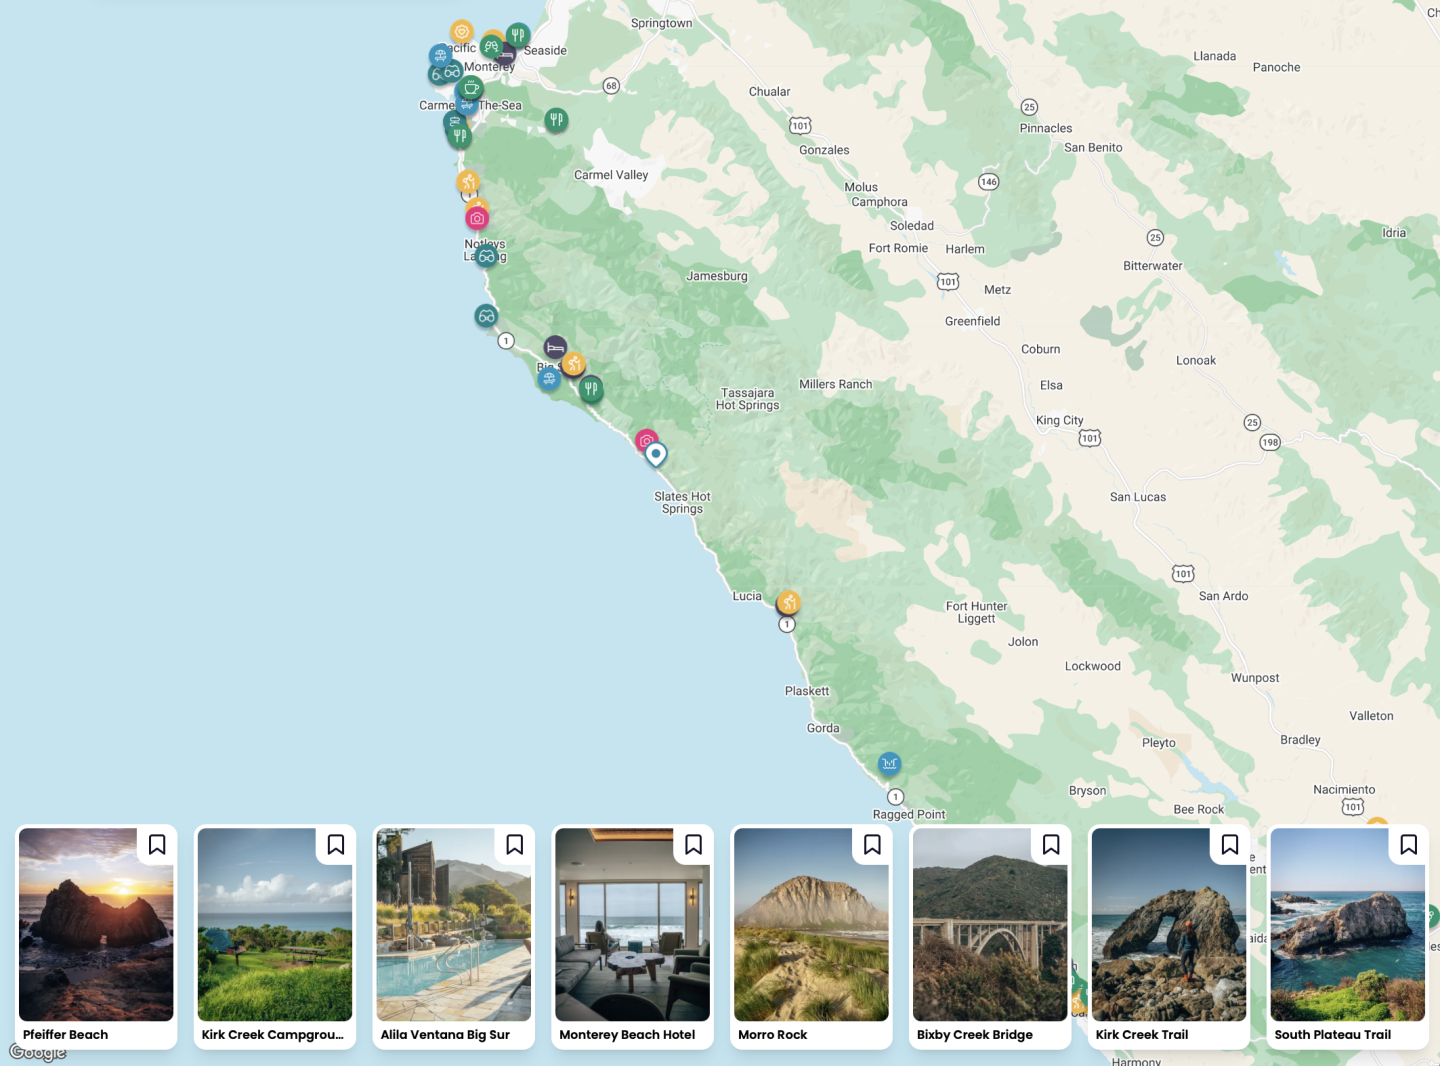The image size is (1440, 1066).
Task: Open the coffee cup marker near Carmel-By-The-Sea
Action: click(x=469, y=88)
